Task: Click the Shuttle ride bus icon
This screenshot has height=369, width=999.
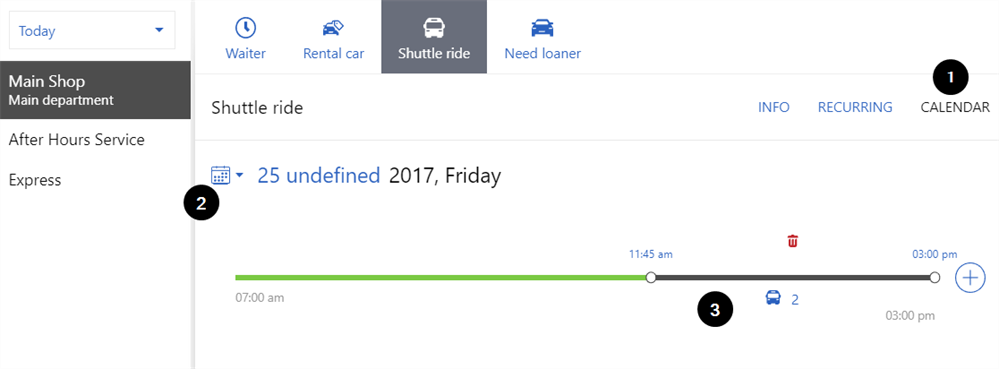Action: click(434, 28)
